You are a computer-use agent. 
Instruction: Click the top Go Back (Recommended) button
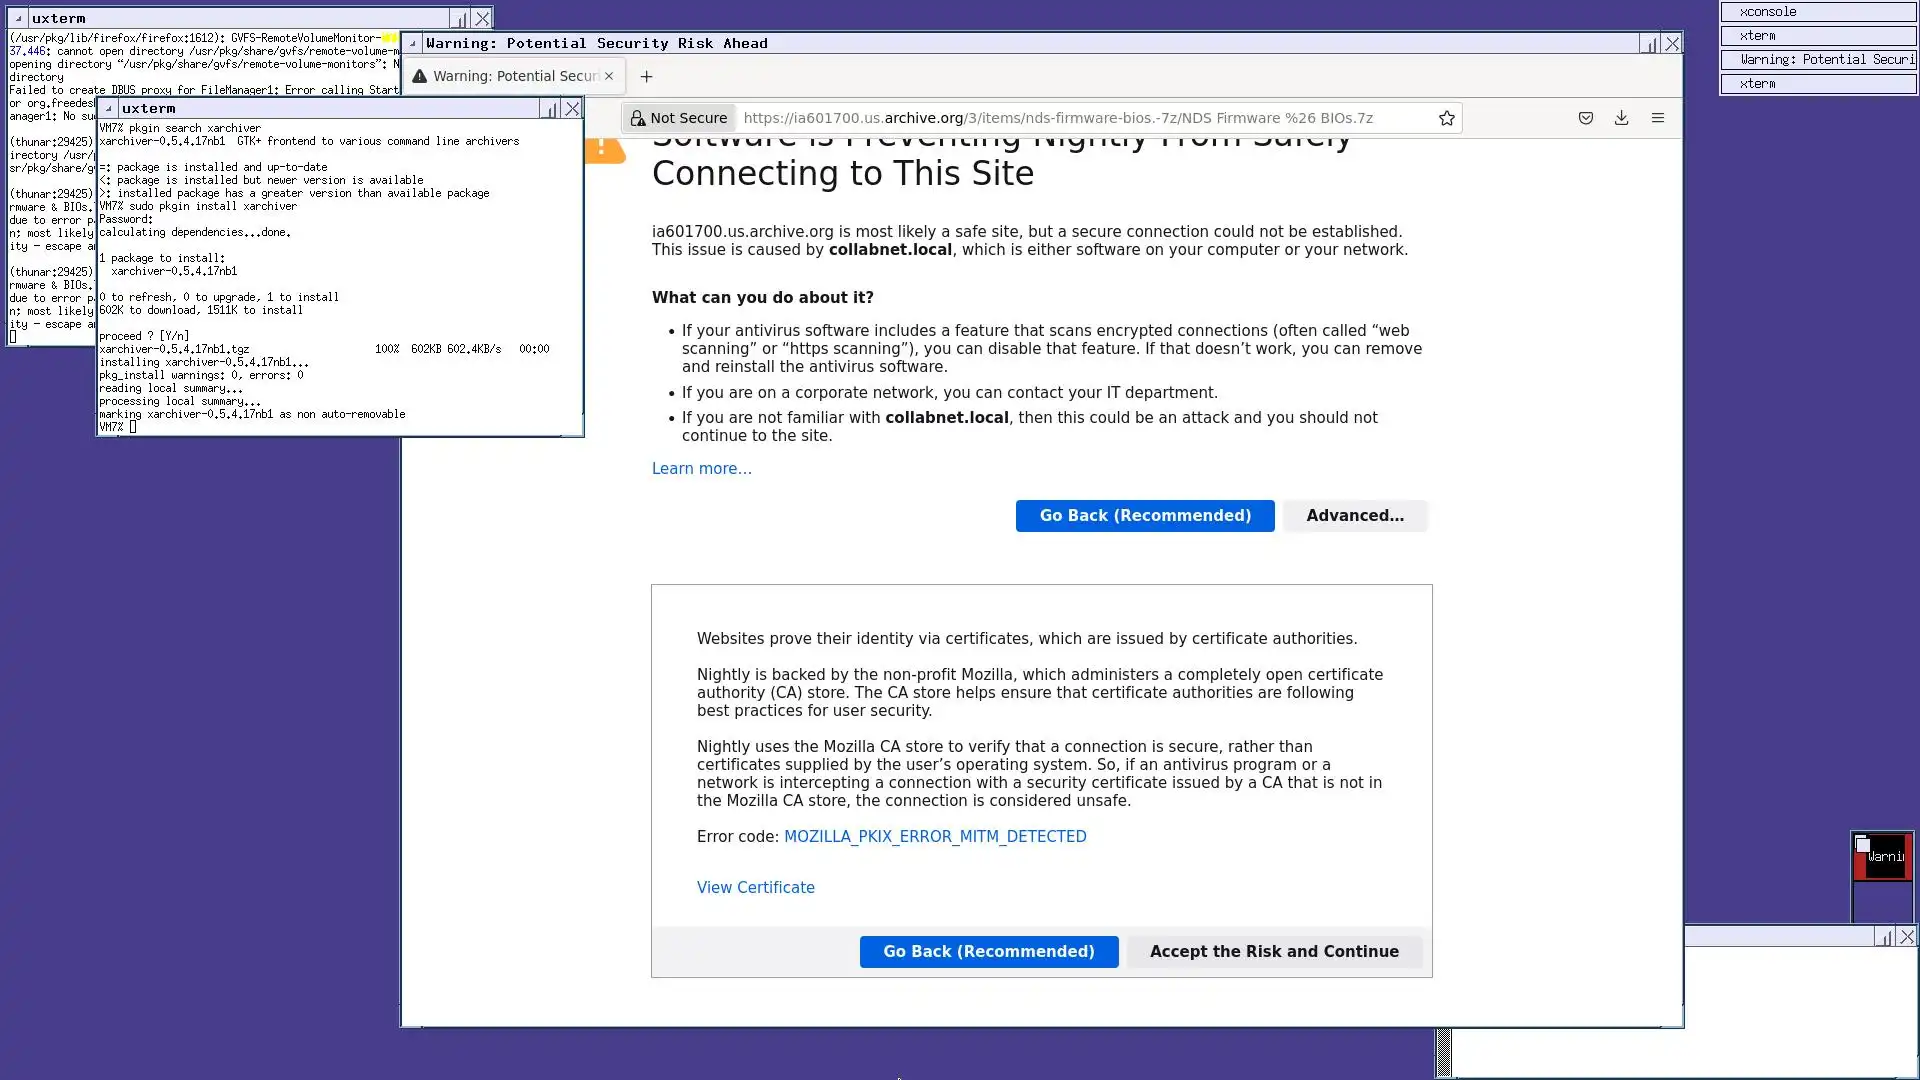pos(1145,516)
